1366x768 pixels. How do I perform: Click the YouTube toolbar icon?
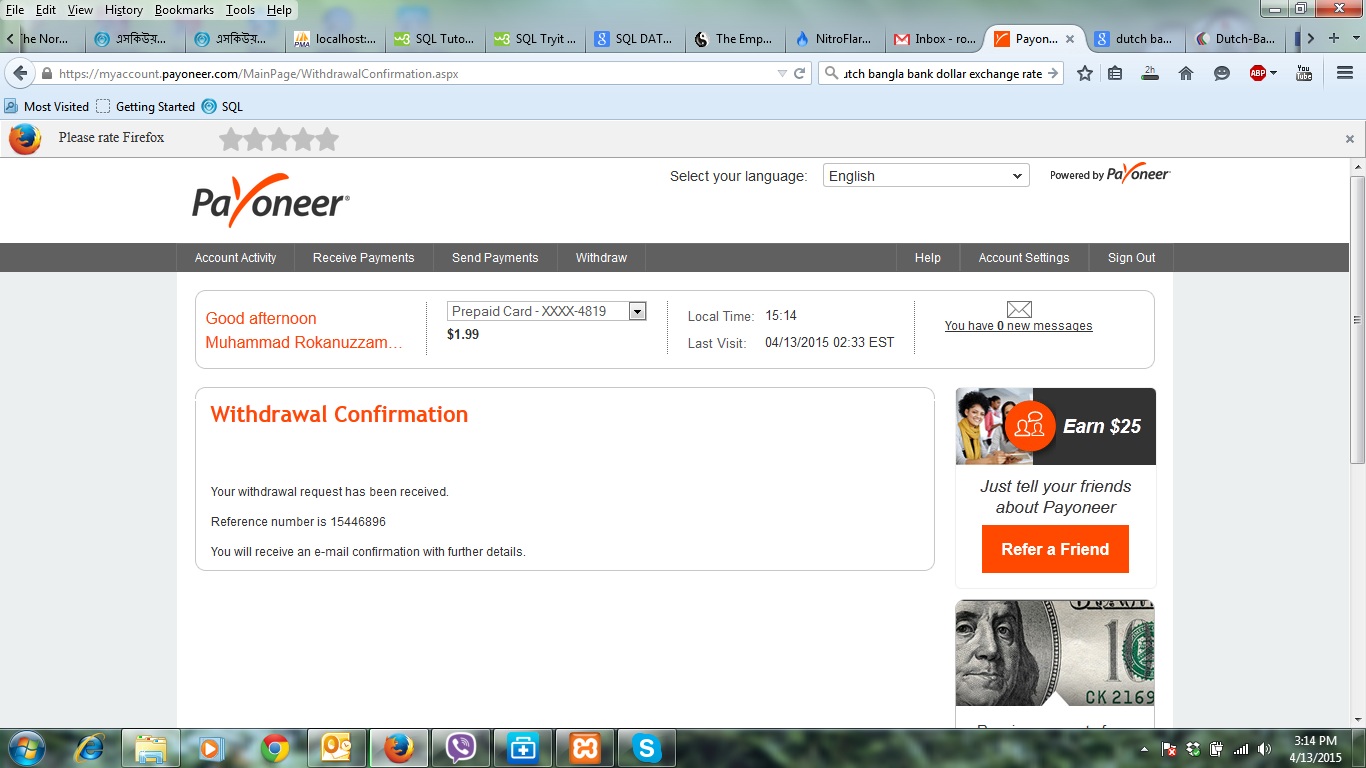click(1304, 73)
